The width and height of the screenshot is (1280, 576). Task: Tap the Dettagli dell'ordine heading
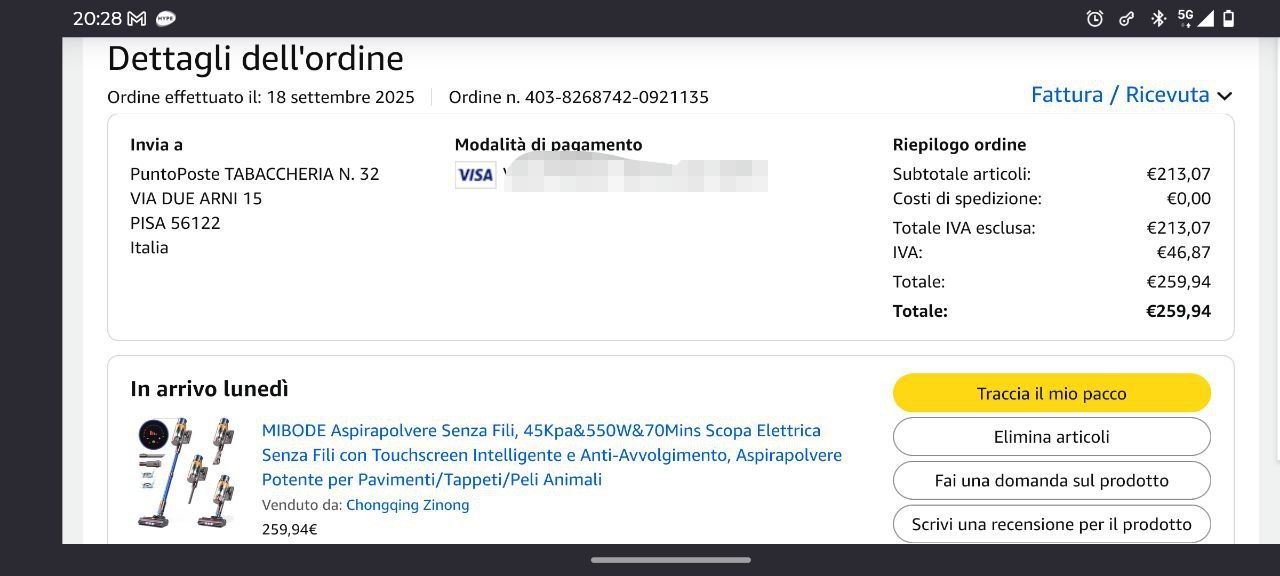(255, 58)
